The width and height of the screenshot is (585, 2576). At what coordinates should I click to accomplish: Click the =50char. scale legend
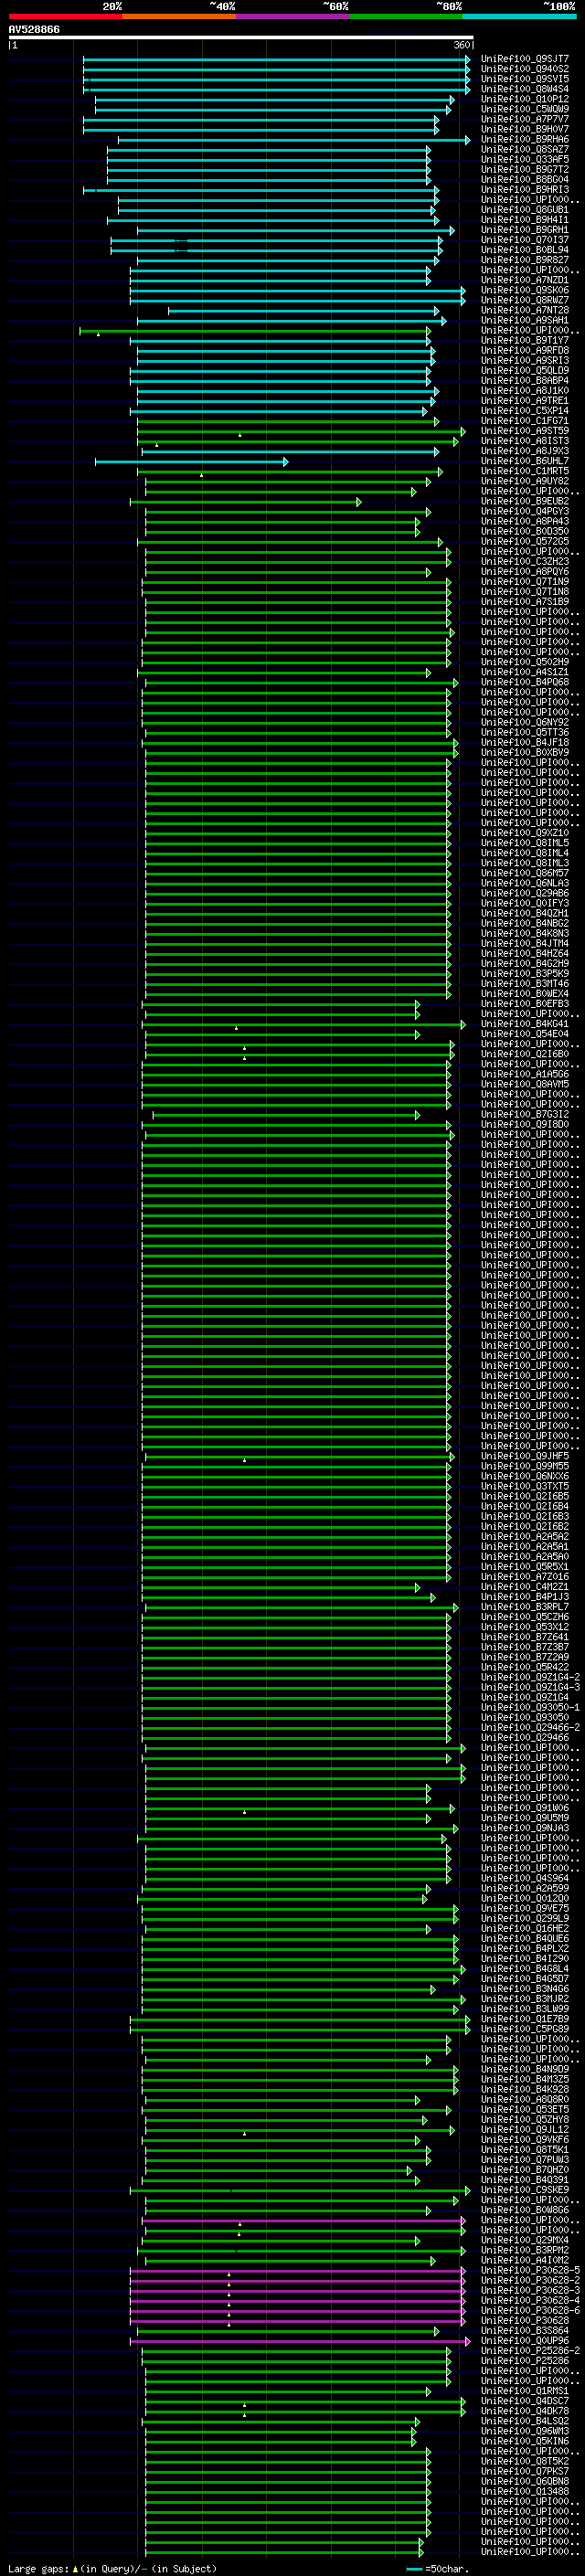point(439,2569)
